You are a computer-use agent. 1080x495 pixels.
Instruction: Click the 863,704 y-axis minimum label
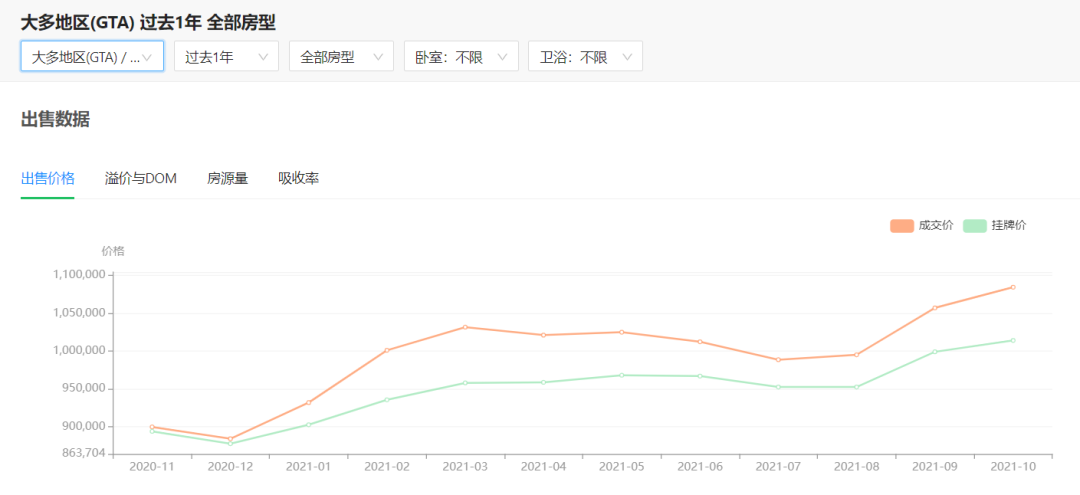(84, 453)
